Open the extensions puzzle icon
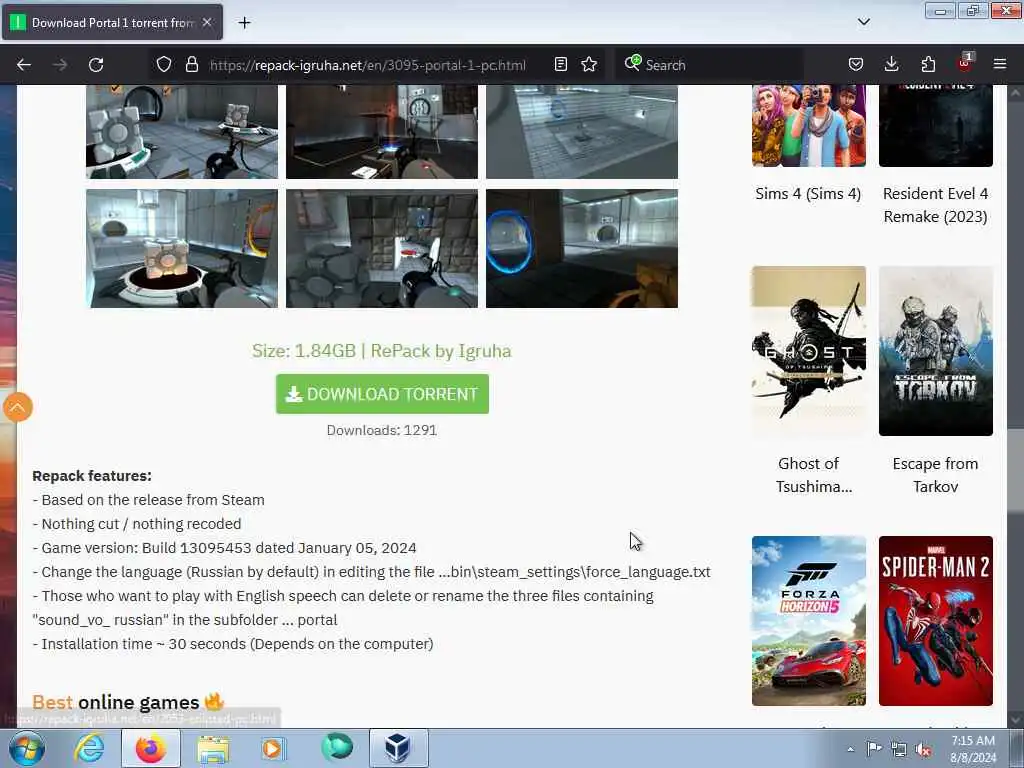Screen dimensions: 1024x768 pos(928,65)
